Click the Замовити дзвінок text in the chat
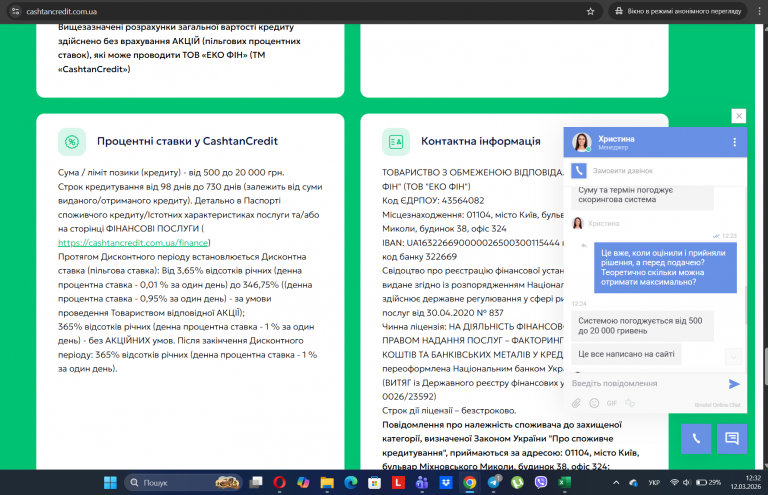 coord(623,171)
